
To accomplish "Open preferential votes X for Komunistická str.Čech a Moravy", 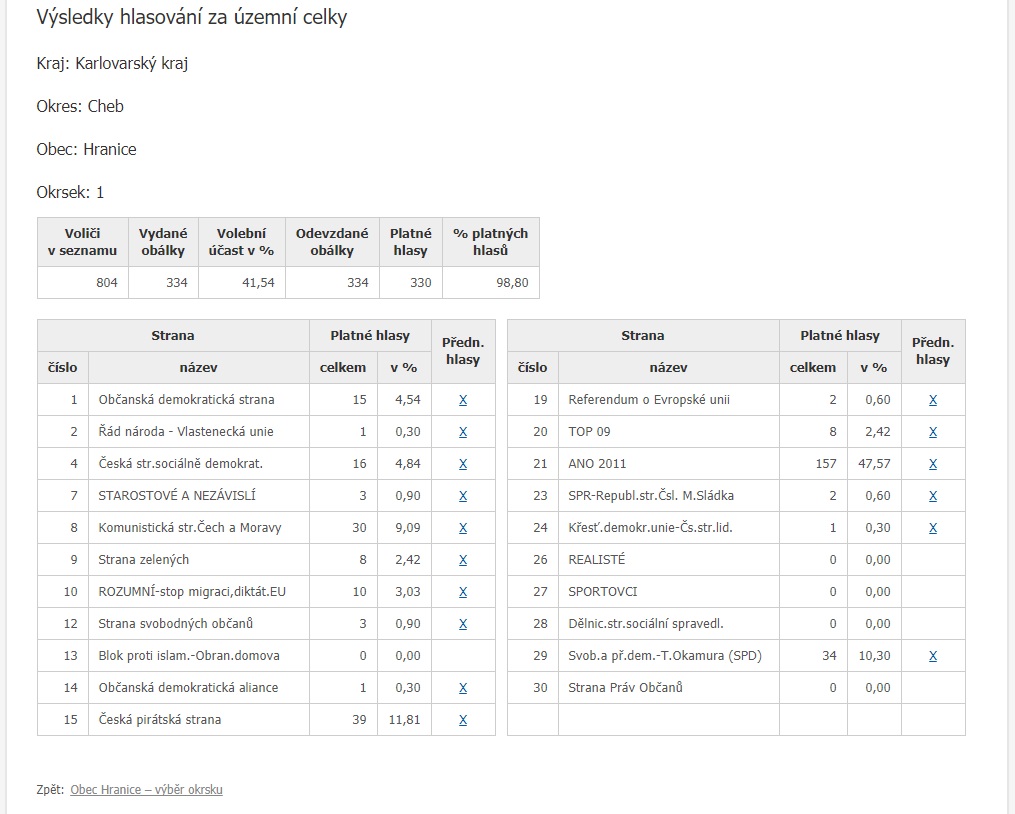I will (463, 528).
